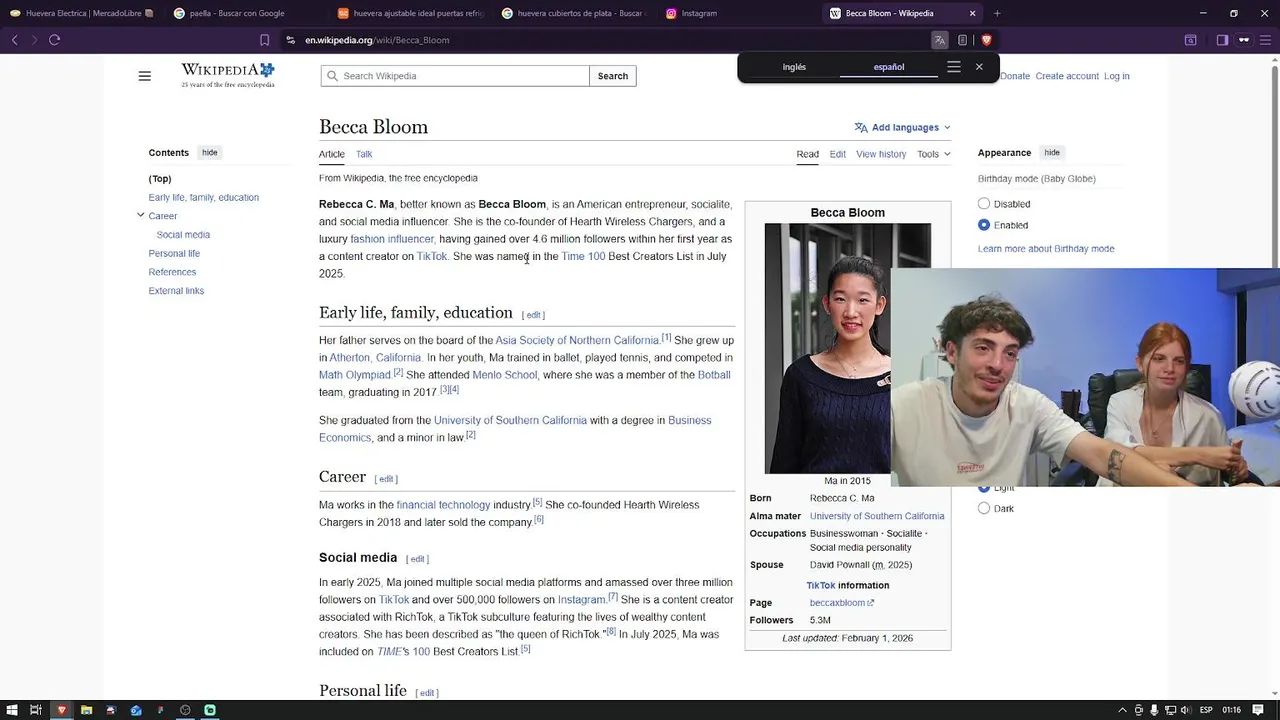Open the notifications center in the taskbar
The height and width of the screenshot is (720, 1280).
pyautogui.click(x=1258, y=710)
